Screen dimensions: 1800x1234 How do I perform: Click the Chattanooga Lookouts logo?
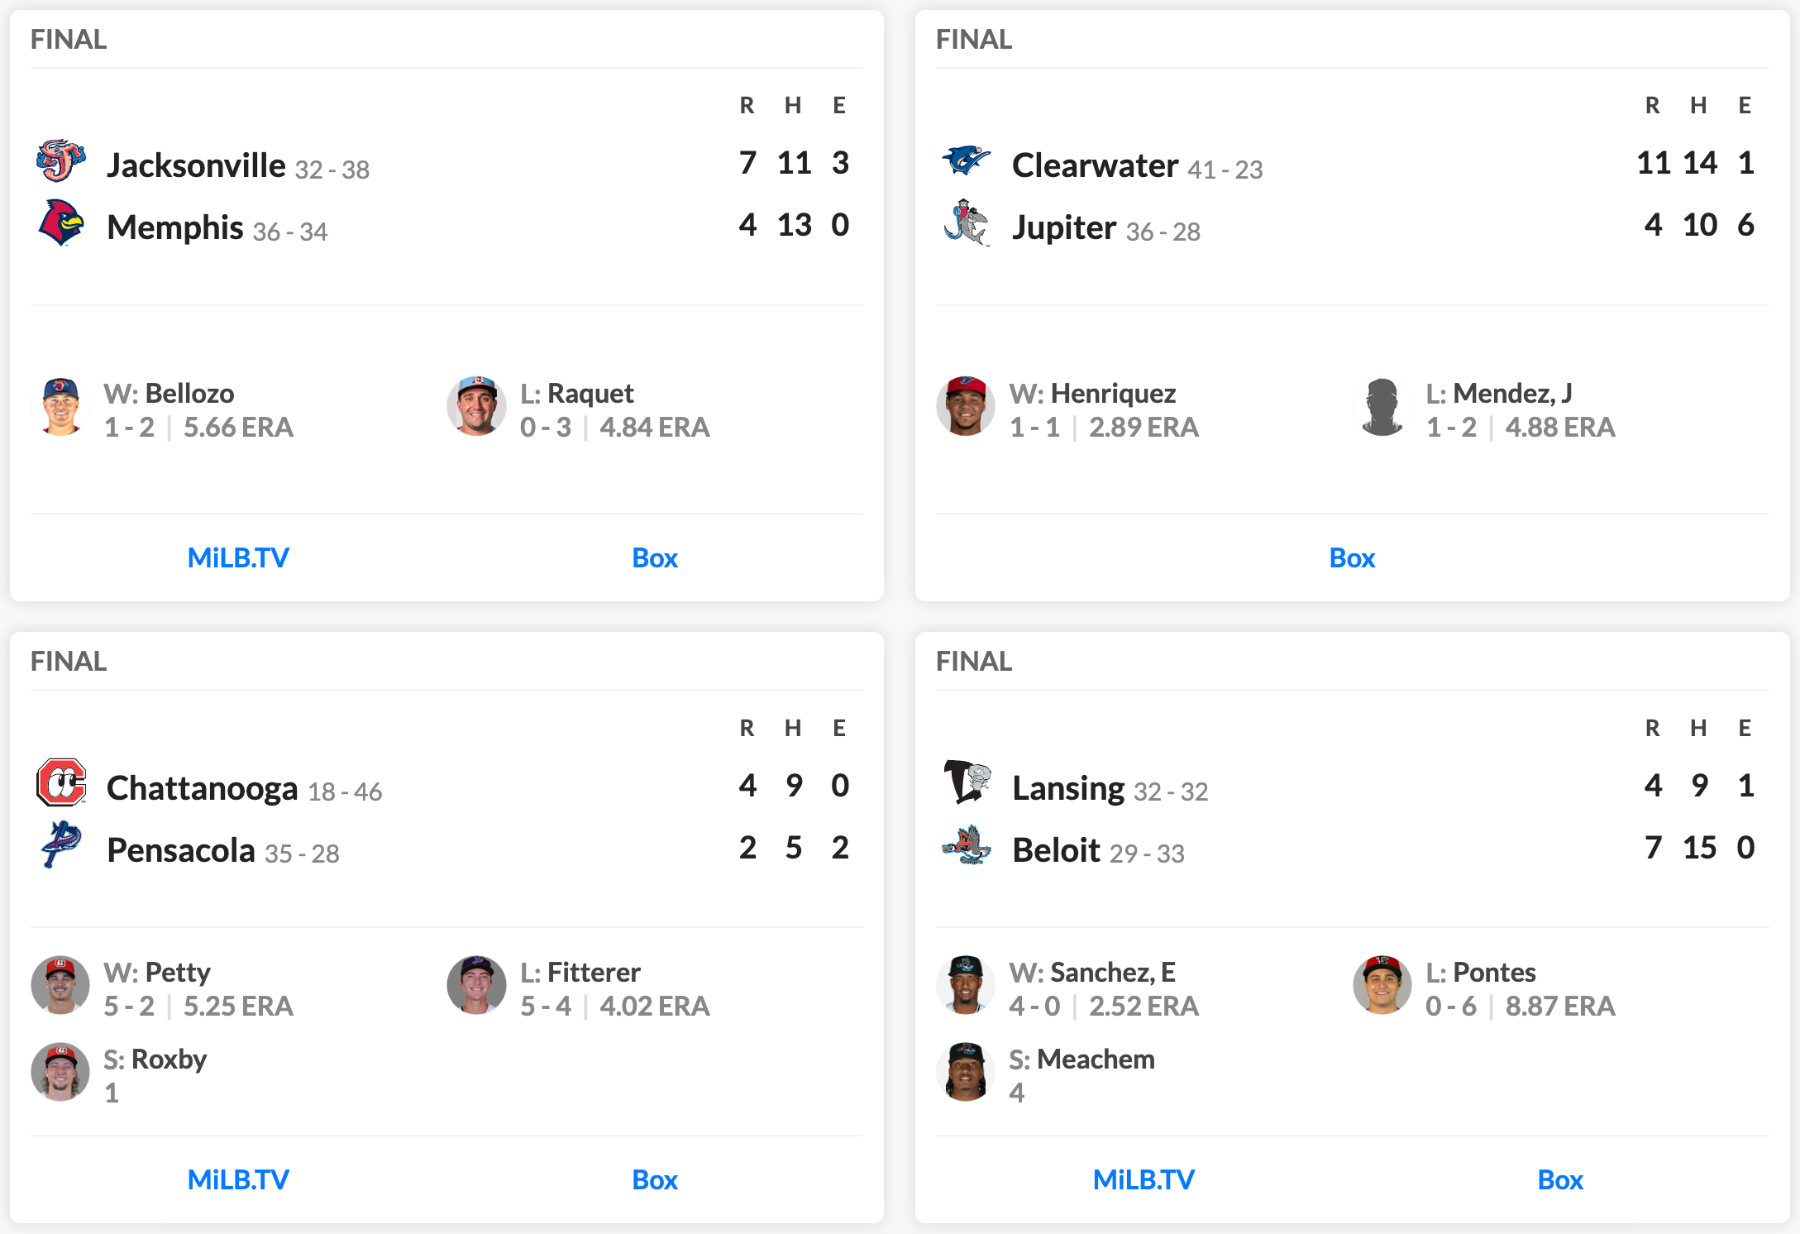click(61, 783)
